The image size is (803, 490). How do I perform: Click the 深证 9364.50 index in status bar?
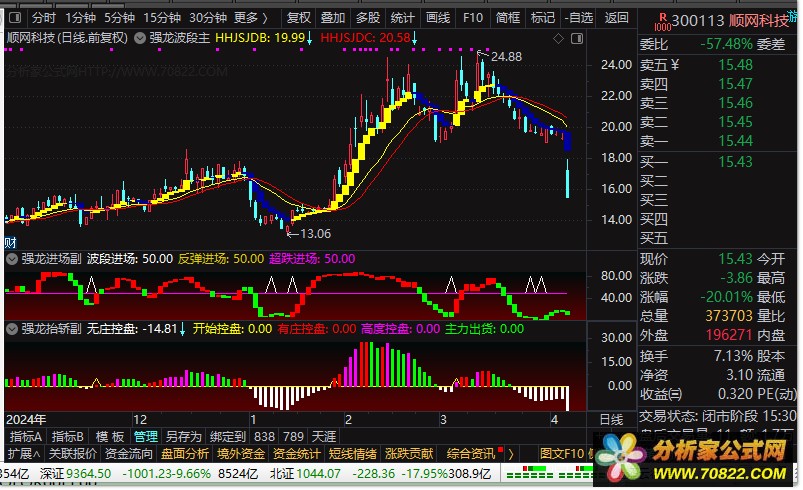tap(75, 474)
